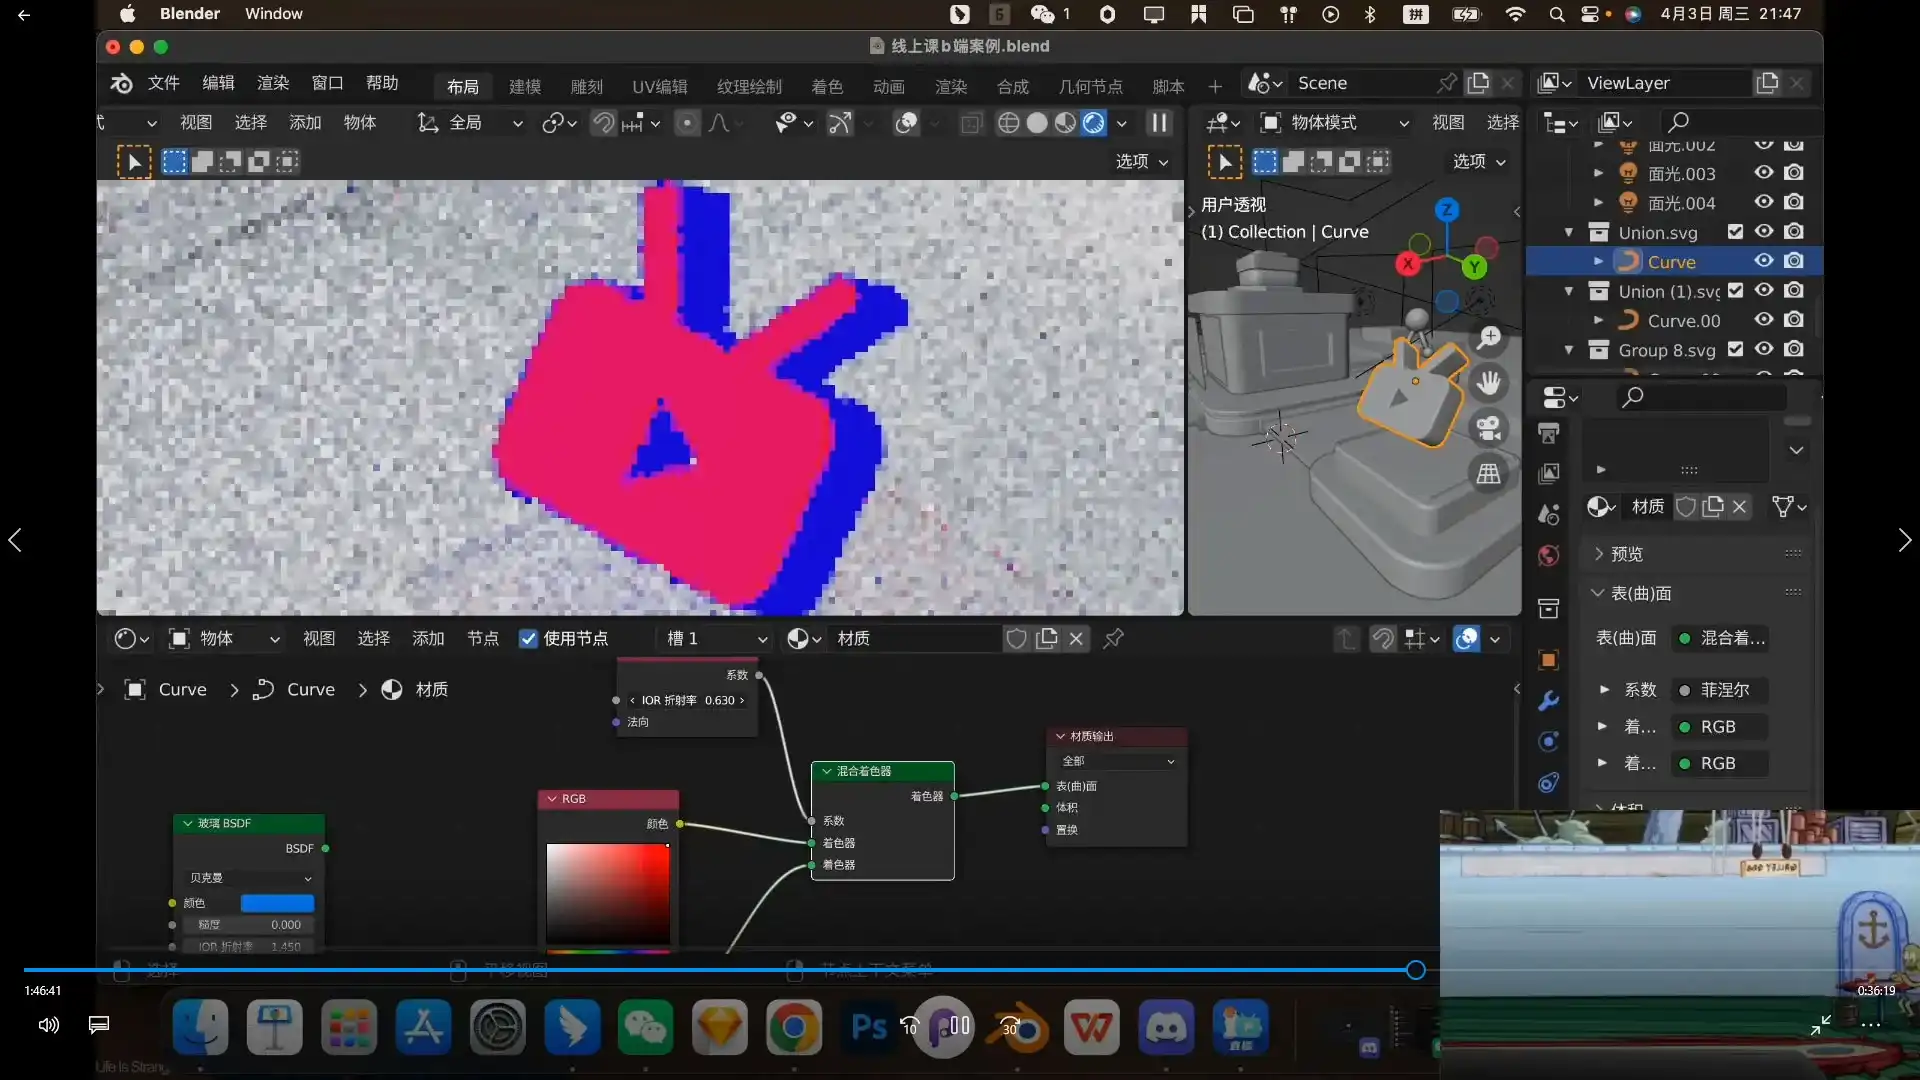Click the 菲涅尔 factor link button
The height and width of the screenshot is (1080, 1920).
point(1722,690)
